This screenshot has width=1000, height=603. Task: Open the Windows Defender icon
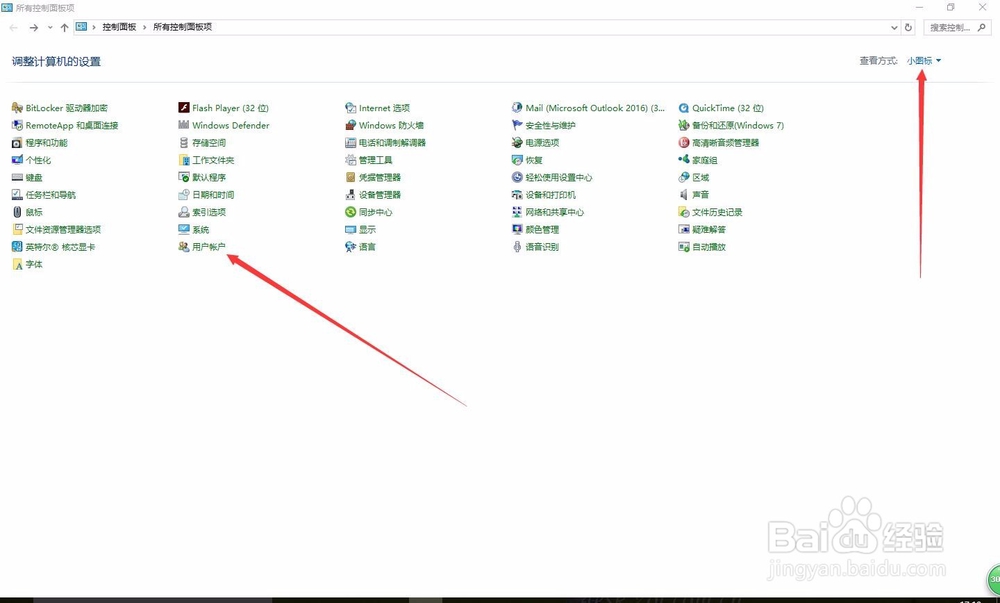coord(184,126)
